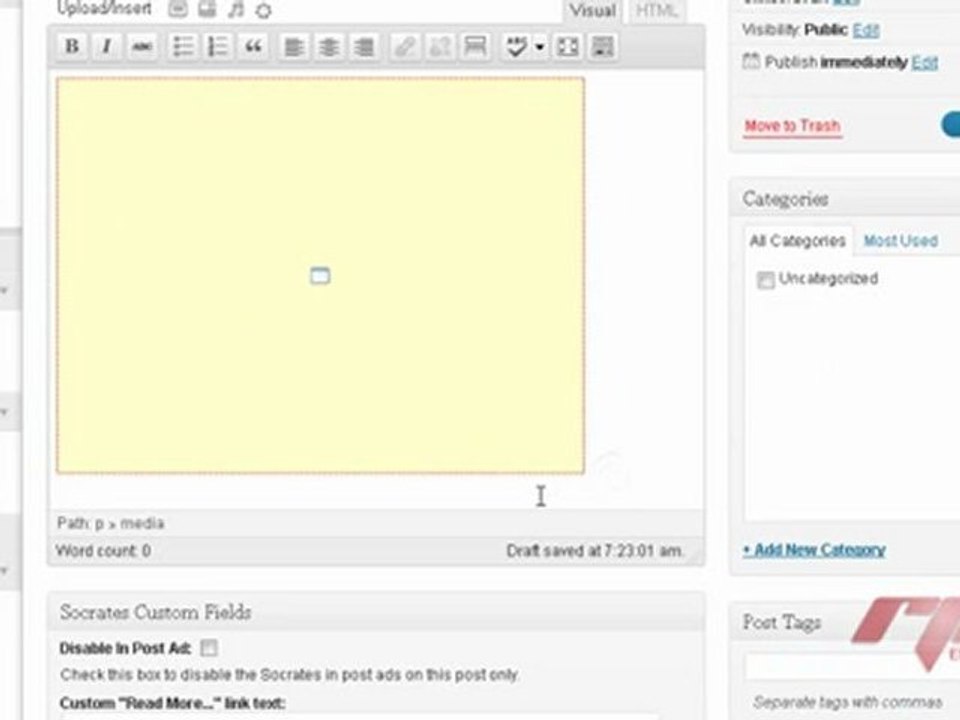
Task: Align text right
Action: coord(364,47)
